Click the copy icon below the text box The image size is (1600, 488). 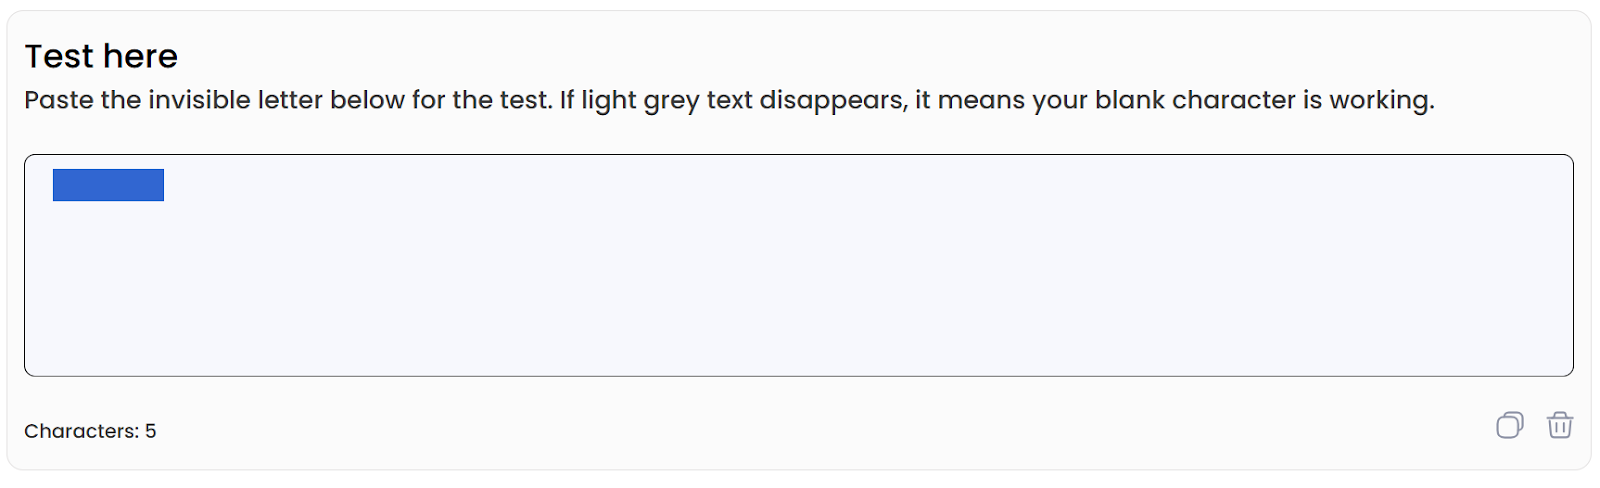(x=1509, y=425)
